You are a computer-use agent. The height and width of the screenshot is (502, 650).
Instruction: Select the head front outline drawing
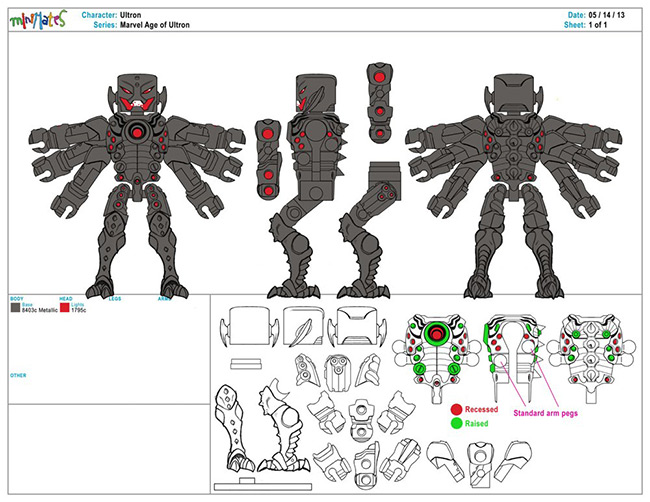[x=249, y=326]
